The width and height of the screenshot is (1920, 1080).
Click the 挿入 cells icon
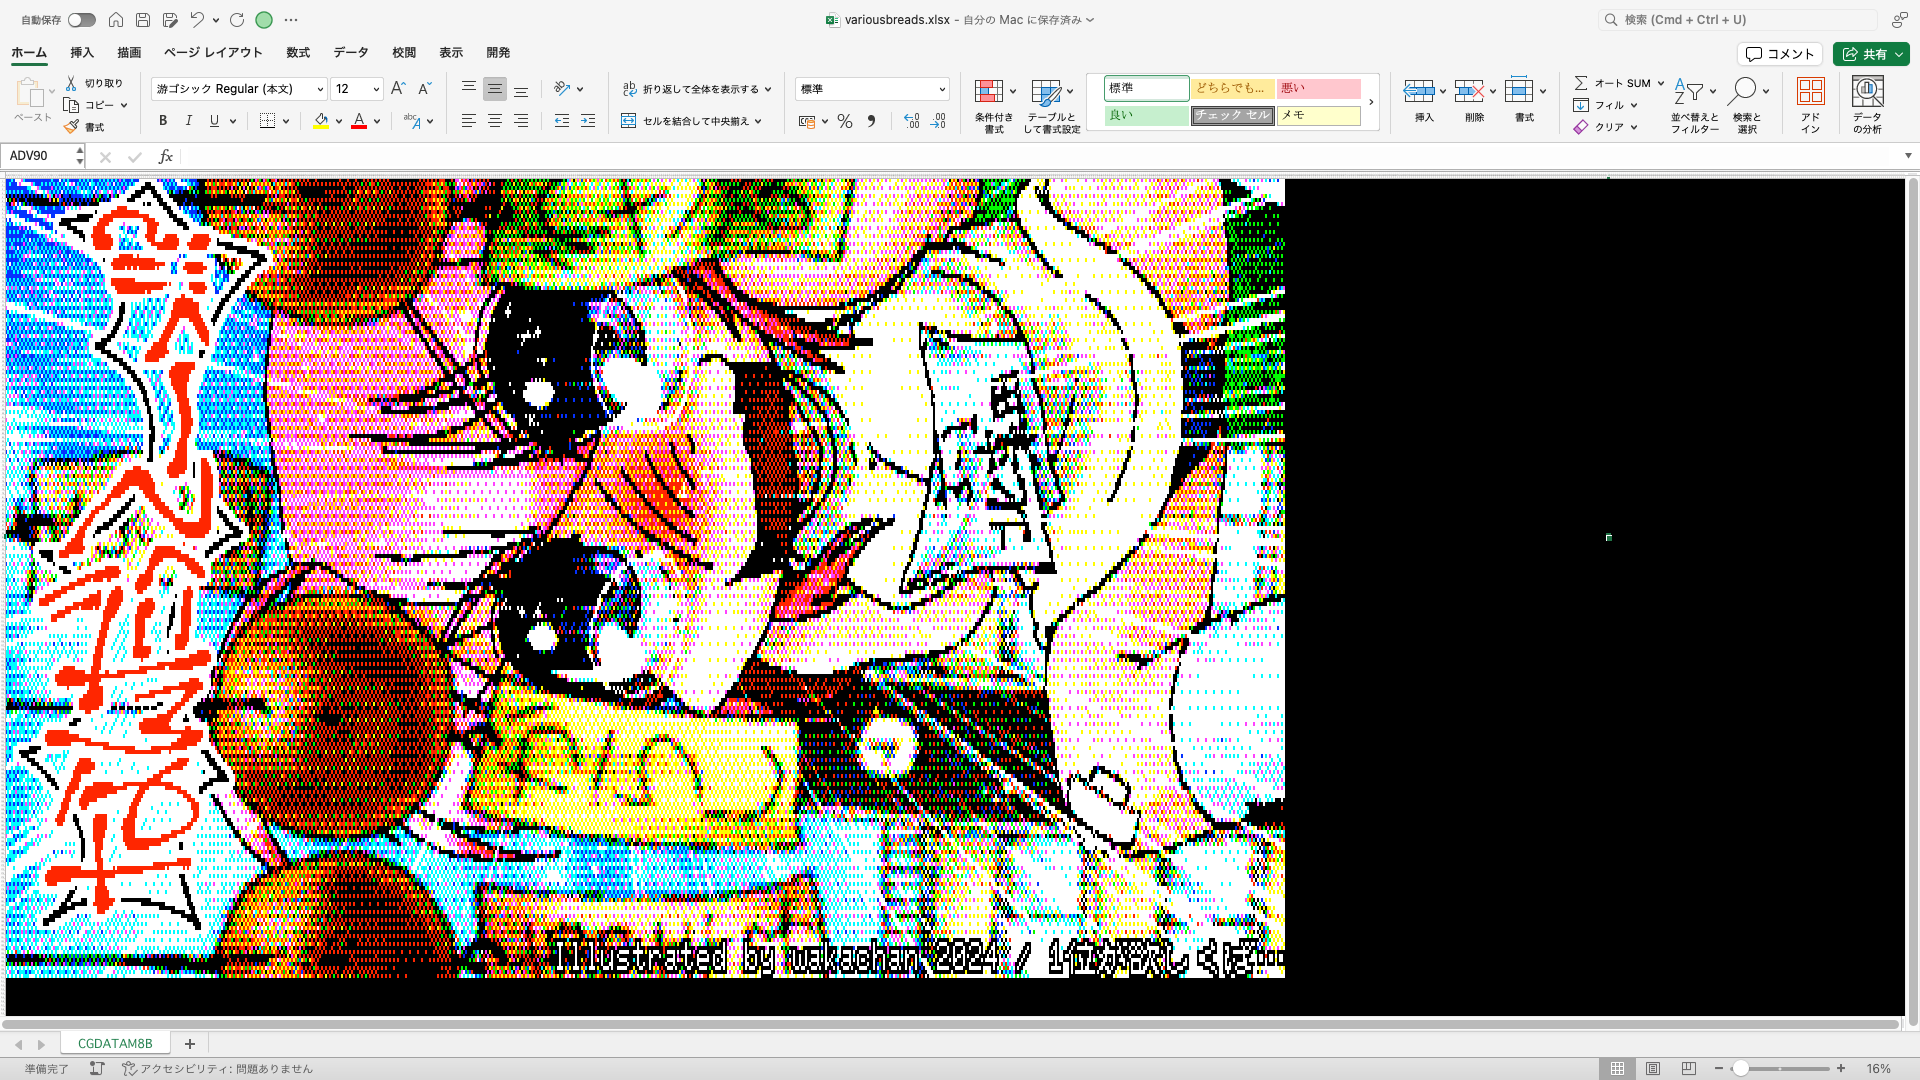1418,92
